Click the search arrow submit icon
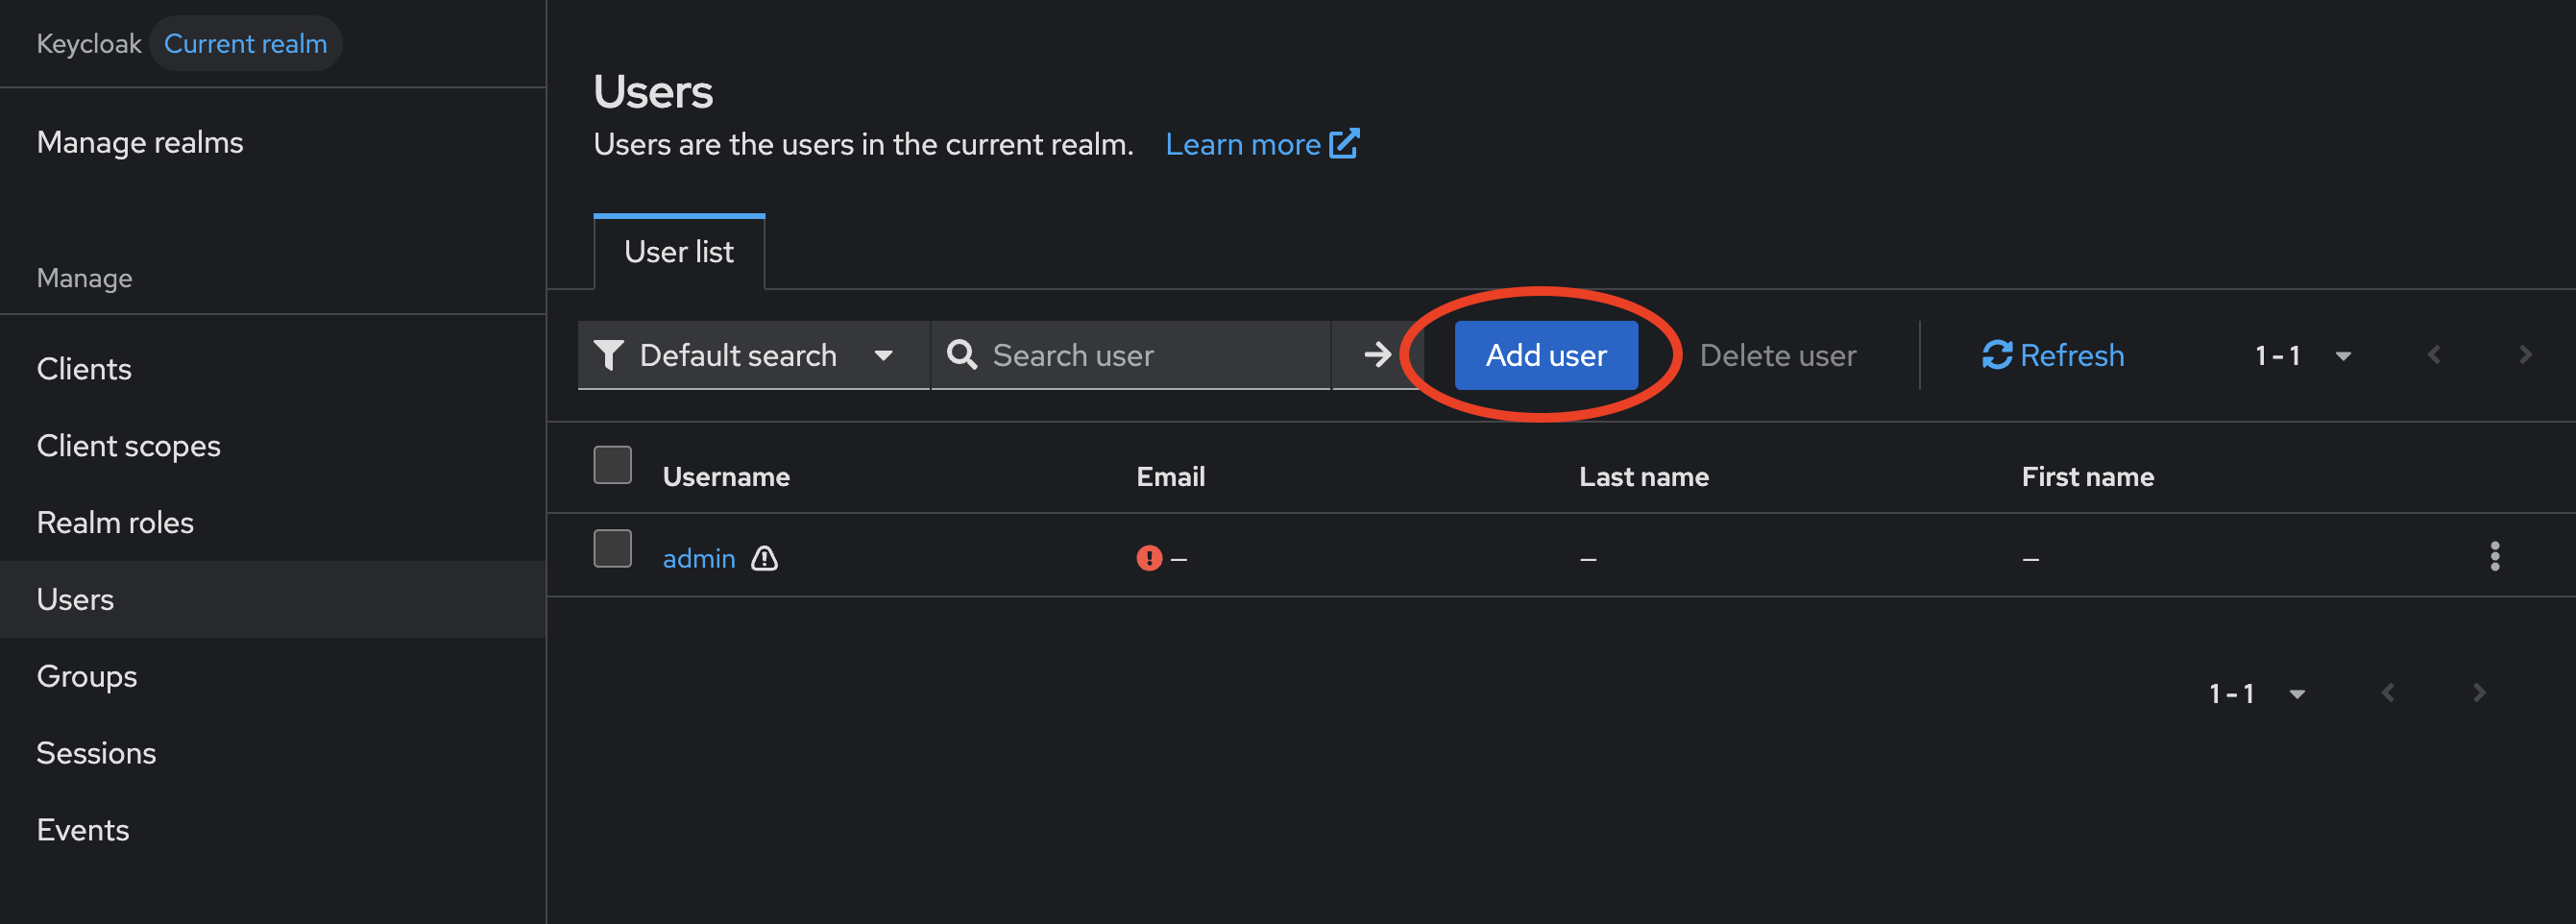The image size is (2576, 924). point(1377,355)
